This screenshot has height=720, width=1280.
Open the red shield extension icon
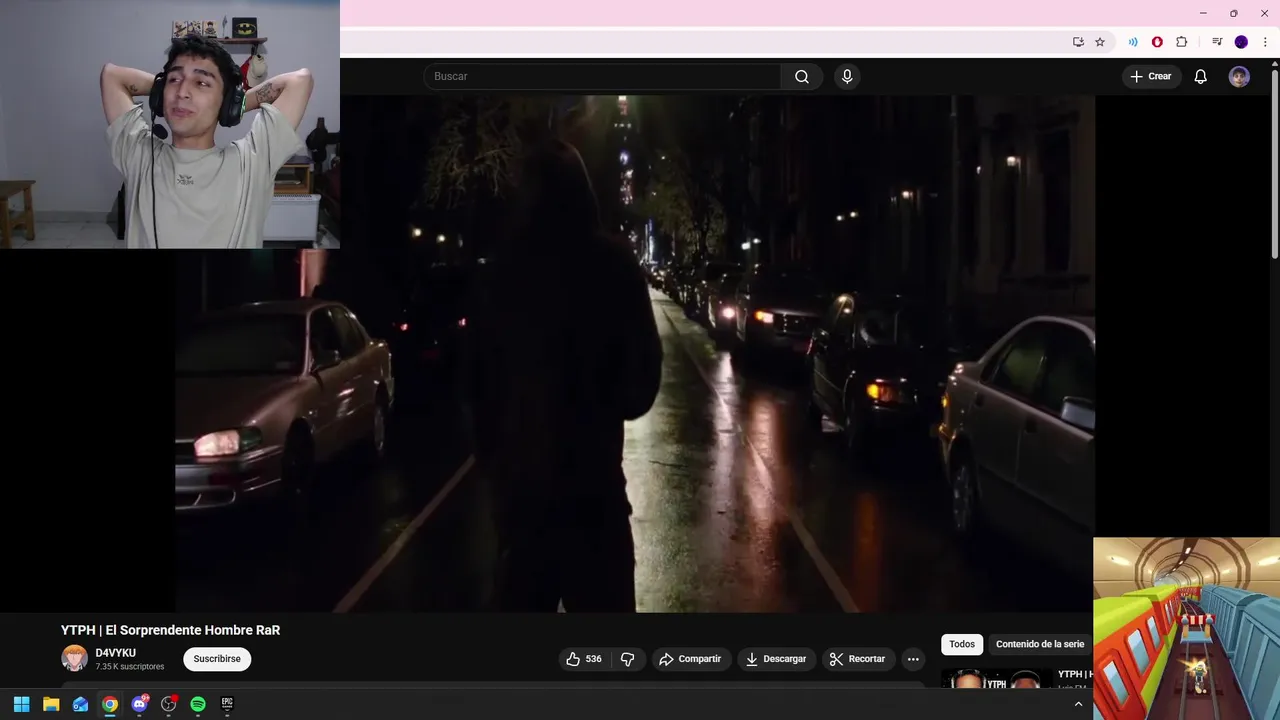(1157, 42)
